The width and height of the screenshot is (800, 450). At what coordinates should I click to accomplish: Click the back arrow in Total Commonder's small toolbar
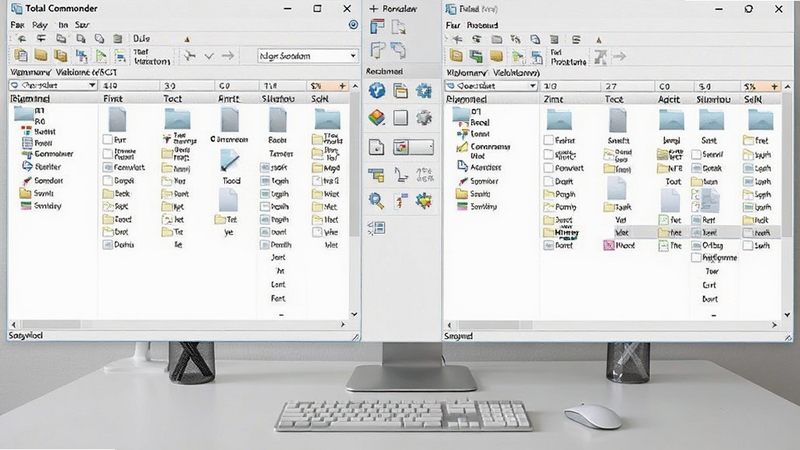[x=21, y=38]
